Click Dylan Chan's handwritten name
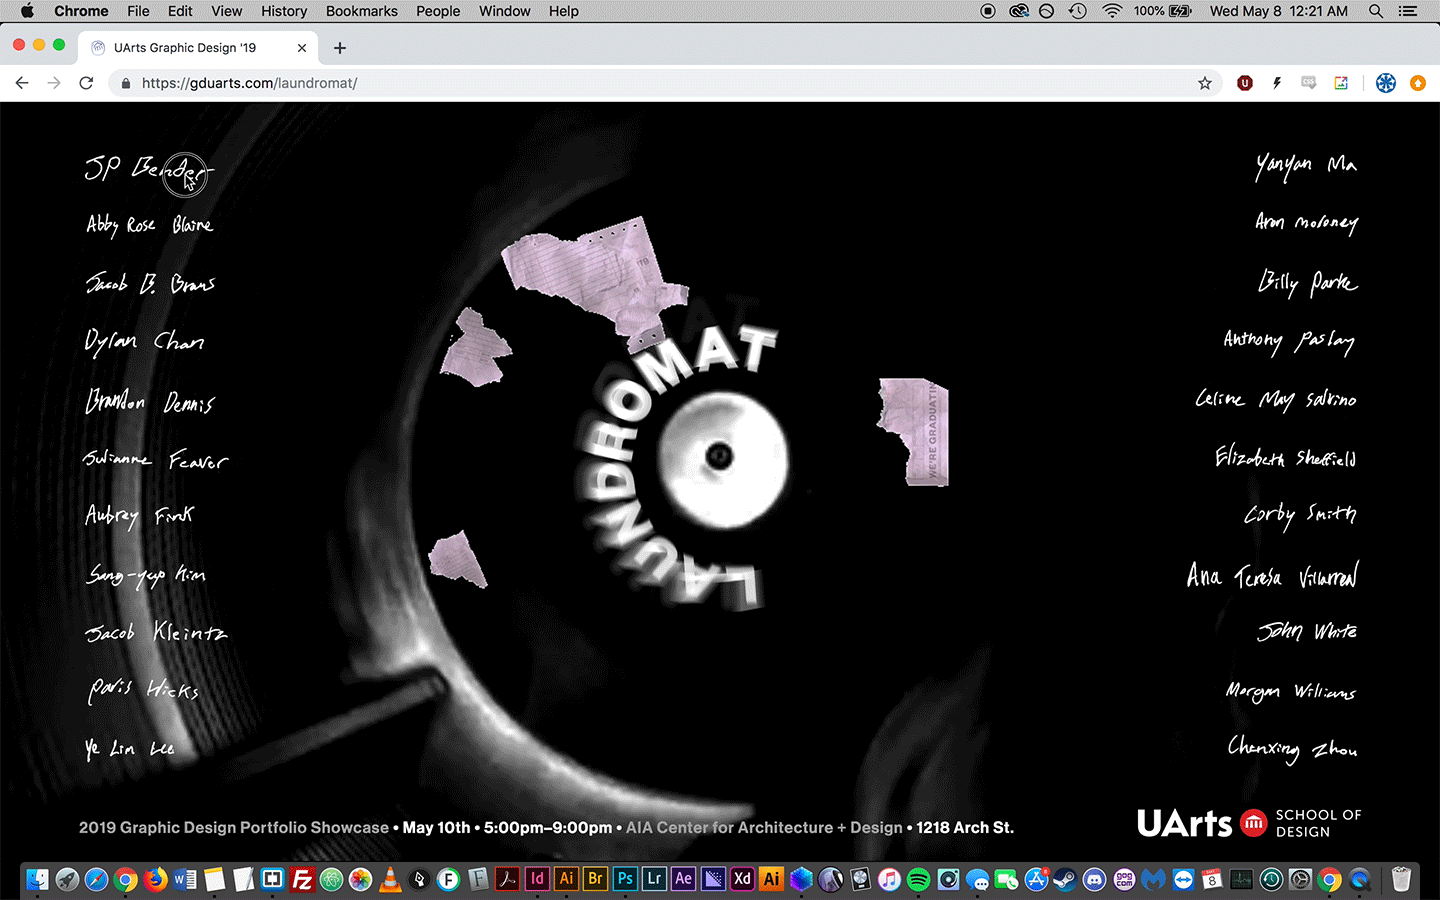 145,342
